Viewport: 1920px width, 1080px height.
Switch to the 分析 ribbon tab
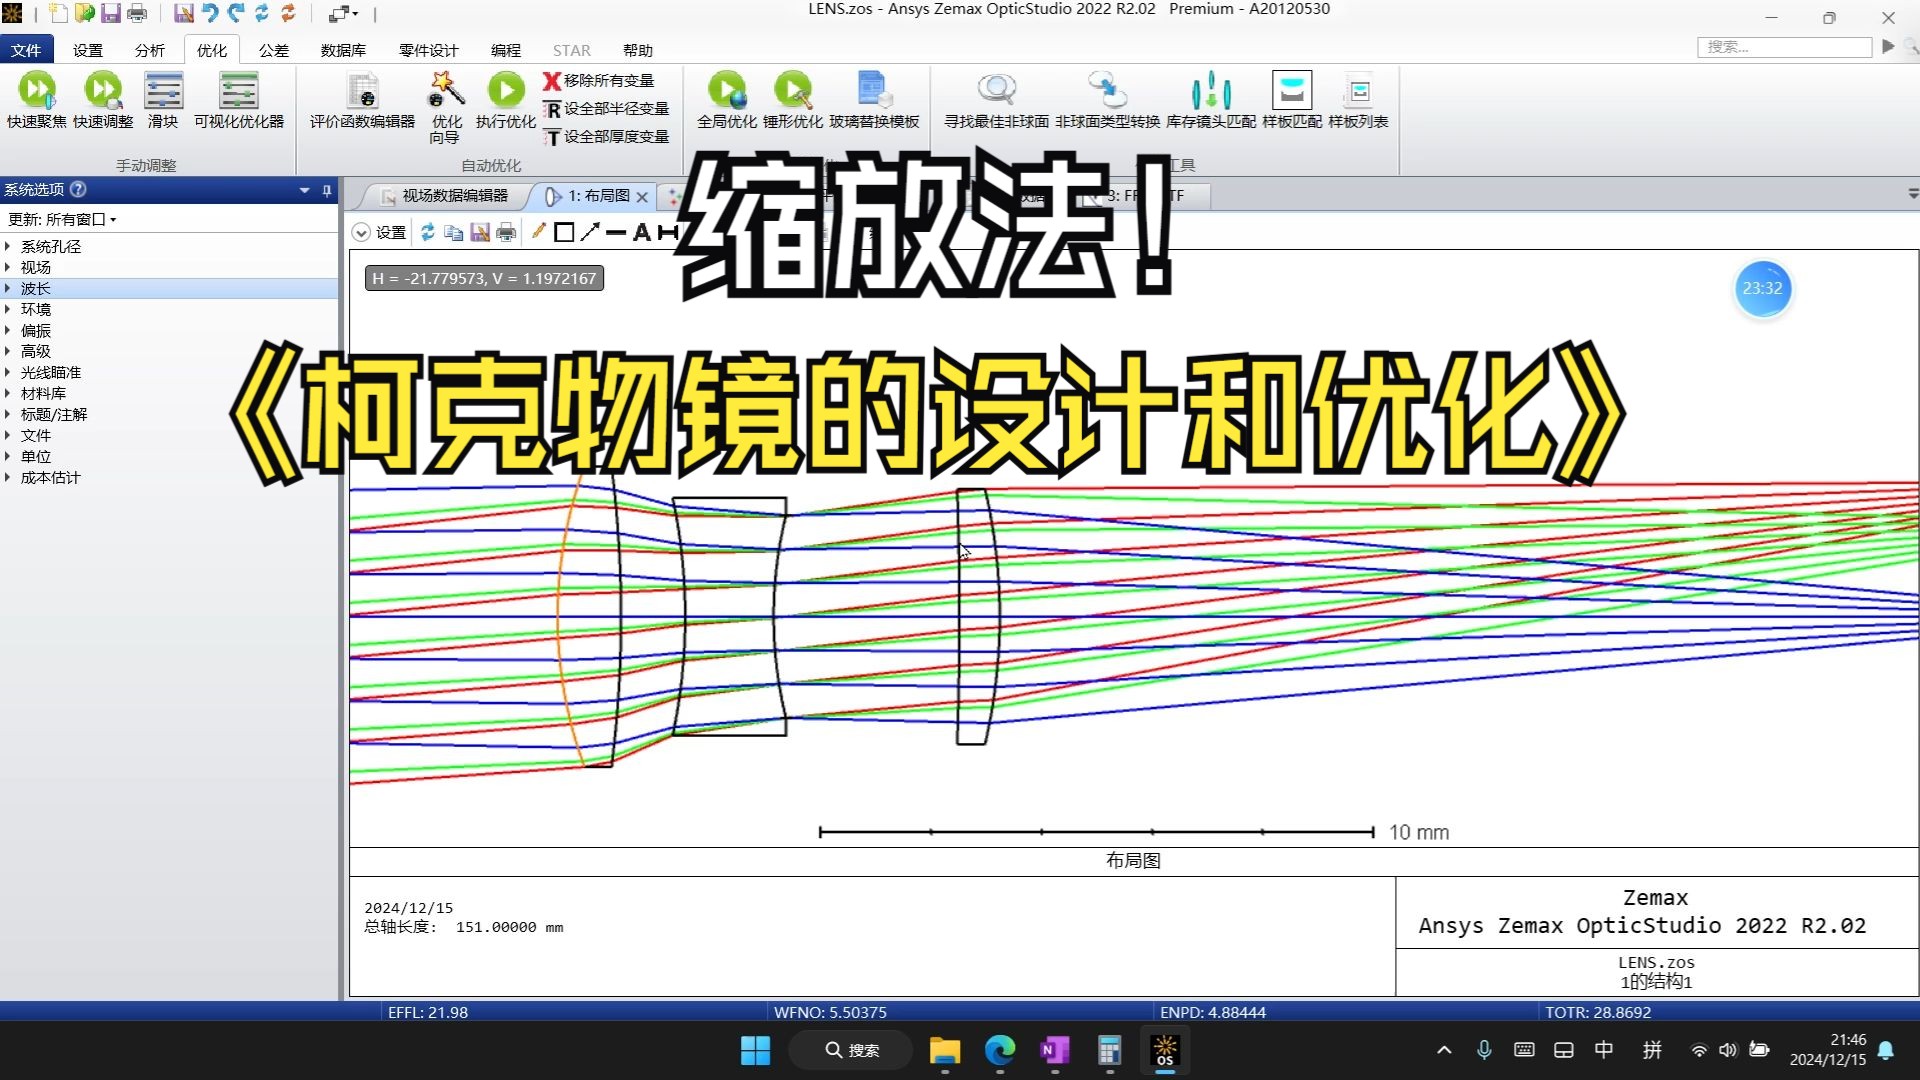click(149, 50)
